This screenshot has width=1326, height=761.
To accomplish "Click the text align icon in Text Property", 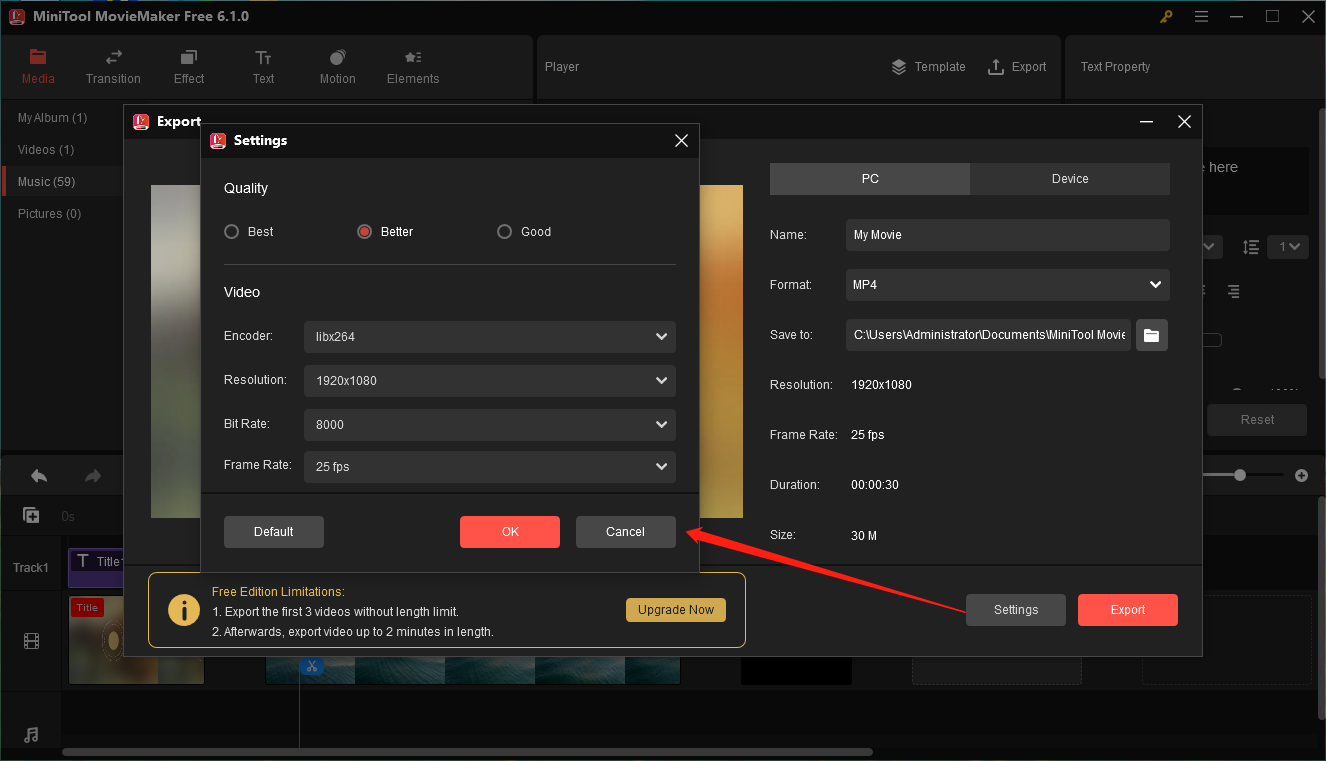I will [x=1234, y=292].
